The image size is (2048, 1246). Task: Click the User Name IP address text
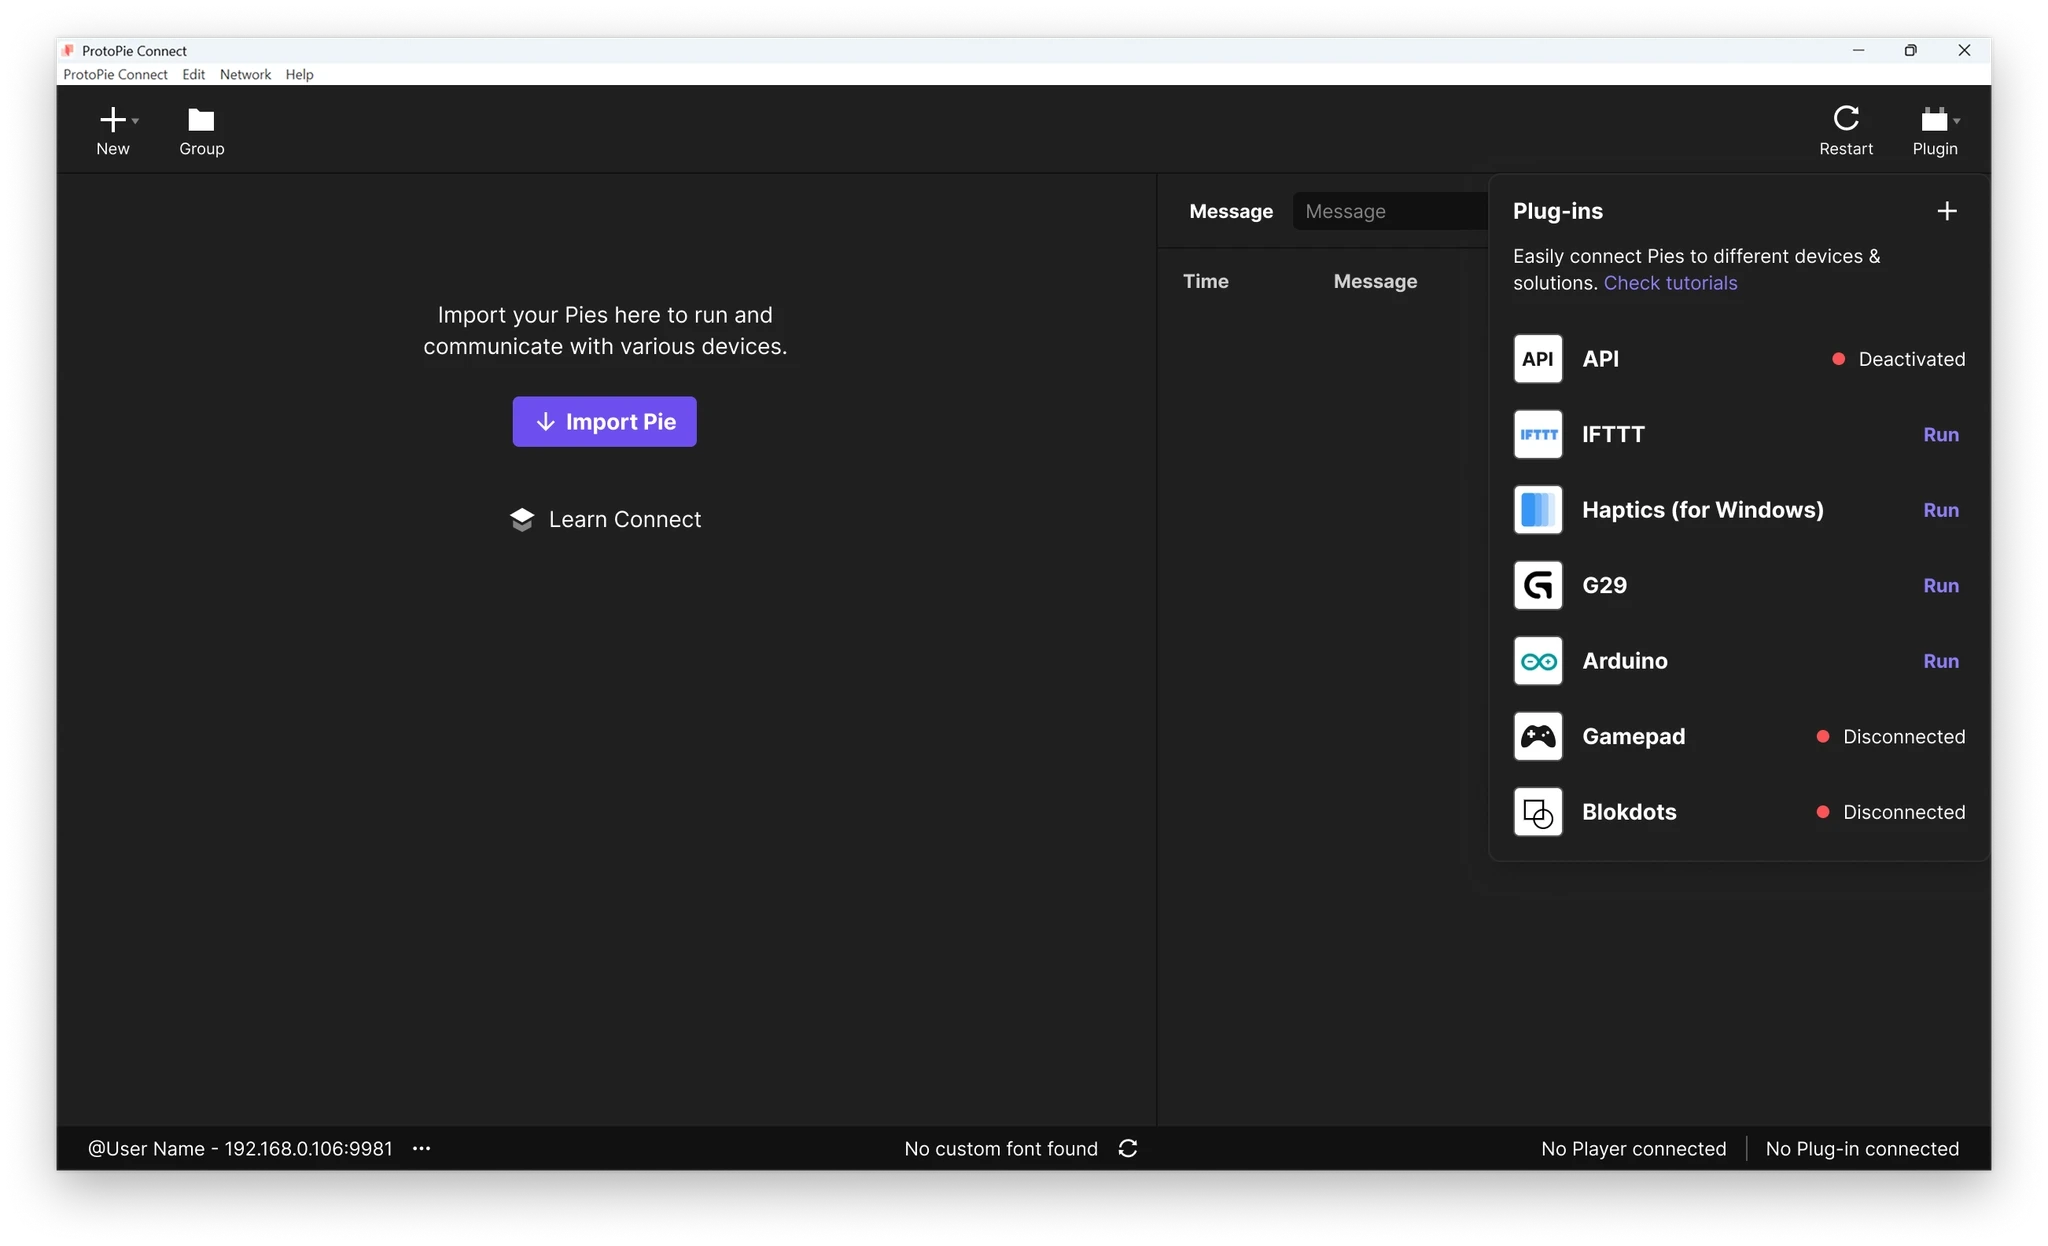[x=240, y=1149]
